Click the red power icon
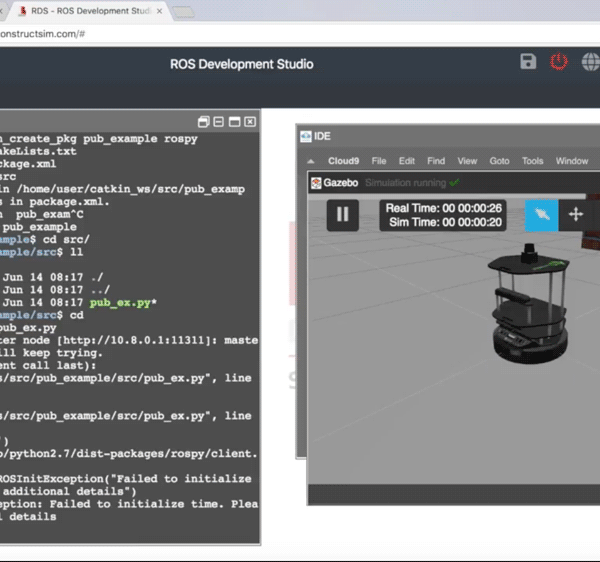 point(559,62)
